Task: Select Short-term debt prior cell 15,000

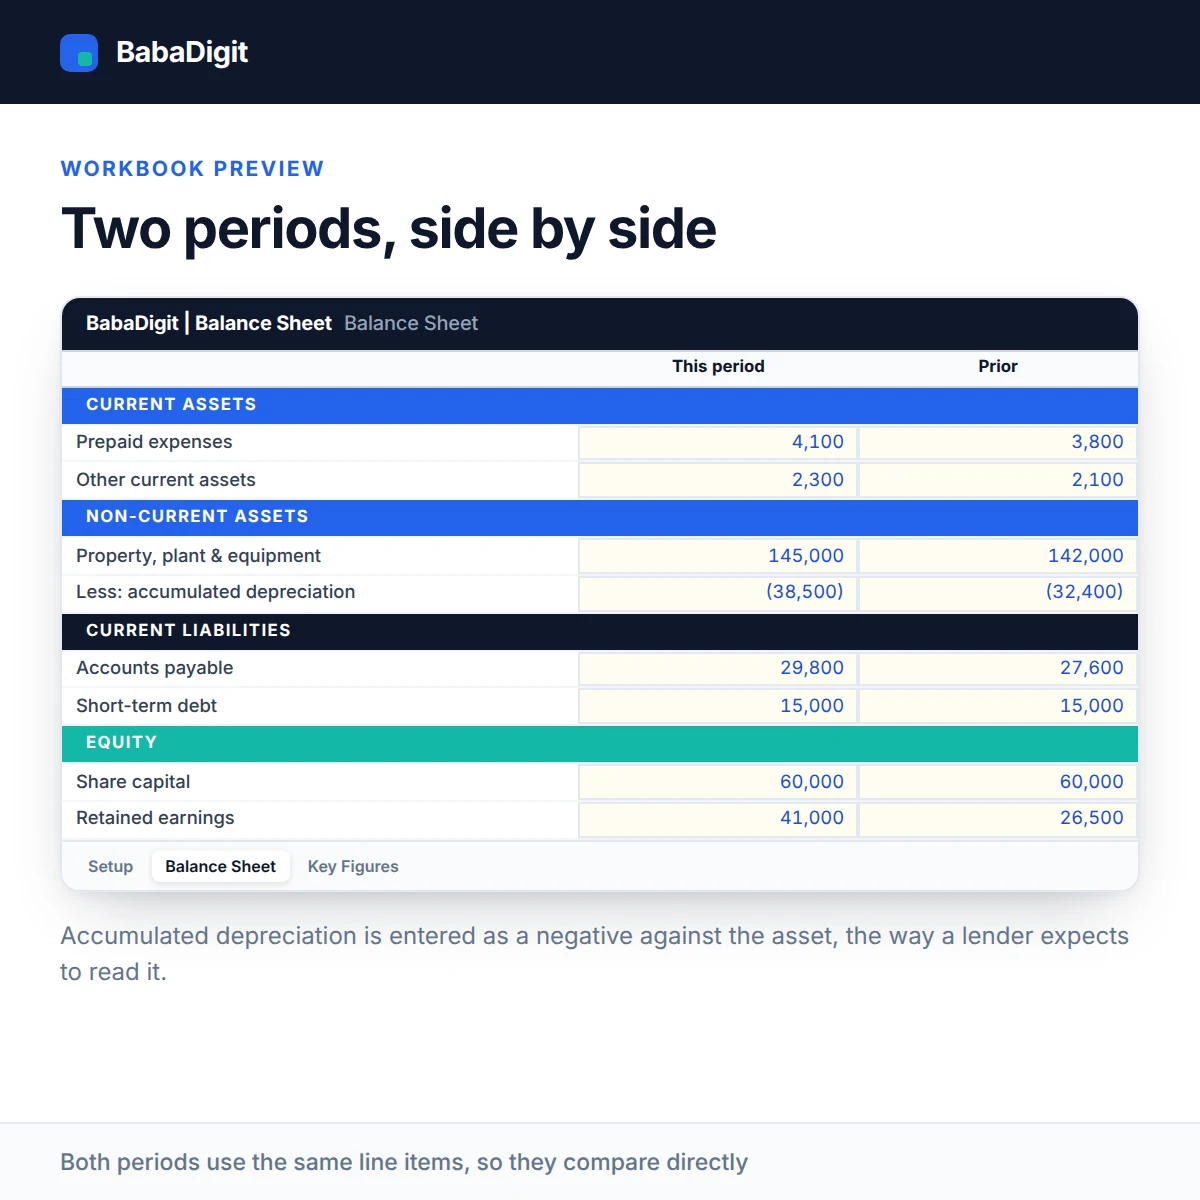Action: pos(998,706)
